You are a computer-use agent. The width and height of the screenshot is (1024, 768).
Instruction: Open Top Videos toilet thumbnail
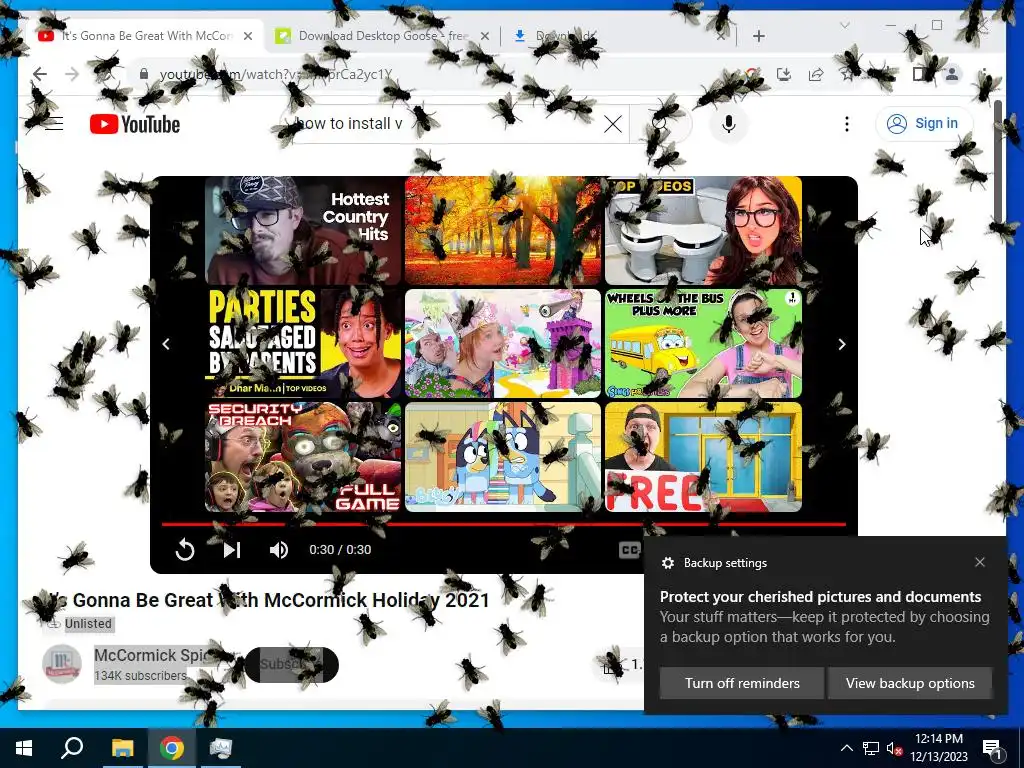pyautogui.click(x=703, y=231)
